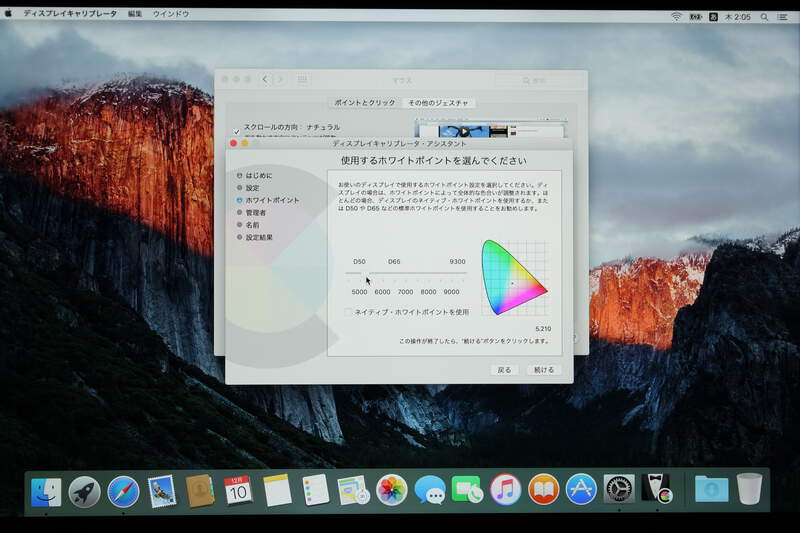
Task: Launch the Photos app in Dock
Action: [x=391, y=489]
